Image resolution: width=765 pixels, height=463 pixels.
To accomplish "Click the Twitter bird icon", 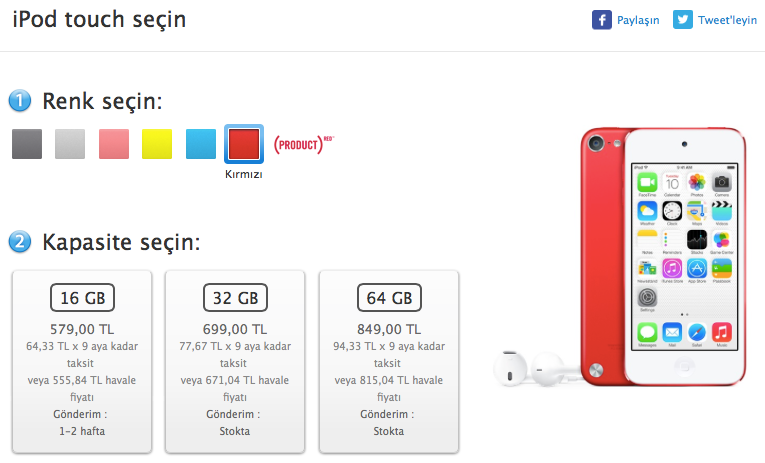I will pyautogui.click(x=683, y=19).
